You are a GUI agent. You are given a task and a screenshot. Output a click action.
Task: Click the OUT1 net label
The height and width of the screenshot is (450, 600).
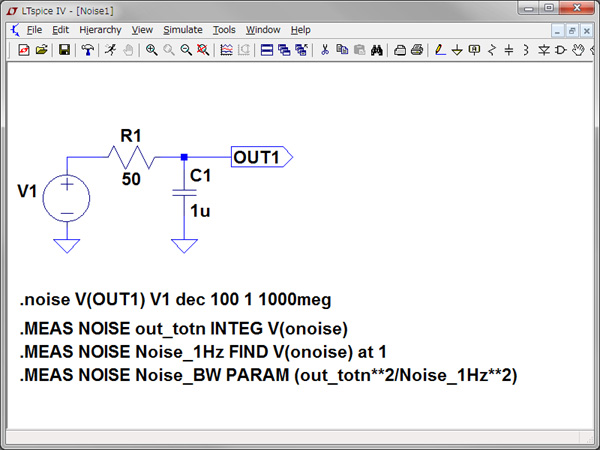tap(258, 157)
